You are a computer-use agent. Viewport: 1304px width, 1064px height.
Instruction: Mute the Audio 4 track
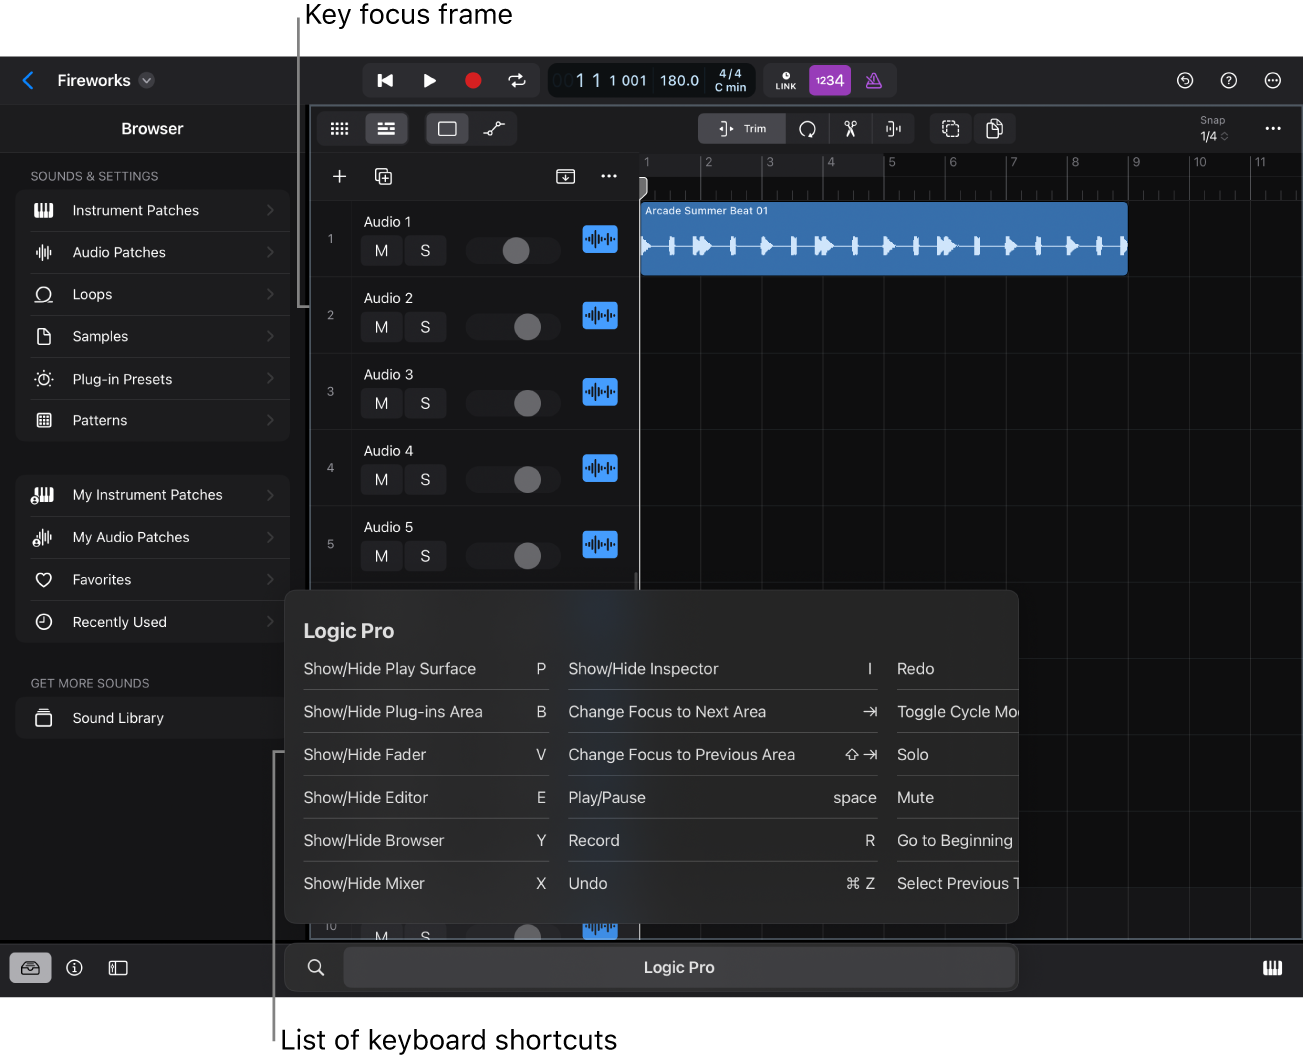[381, 480]
